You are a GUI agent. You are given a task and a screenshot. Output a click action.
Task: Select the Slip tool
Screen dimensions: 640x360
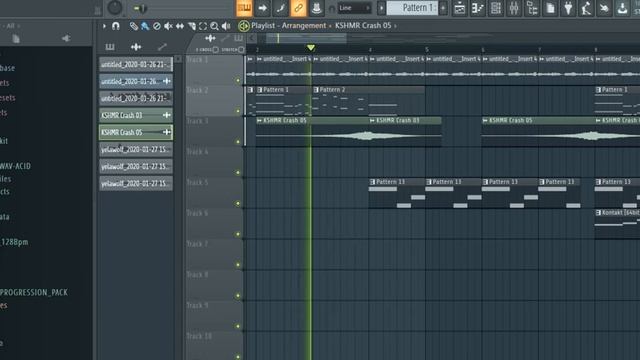(180, 26)
